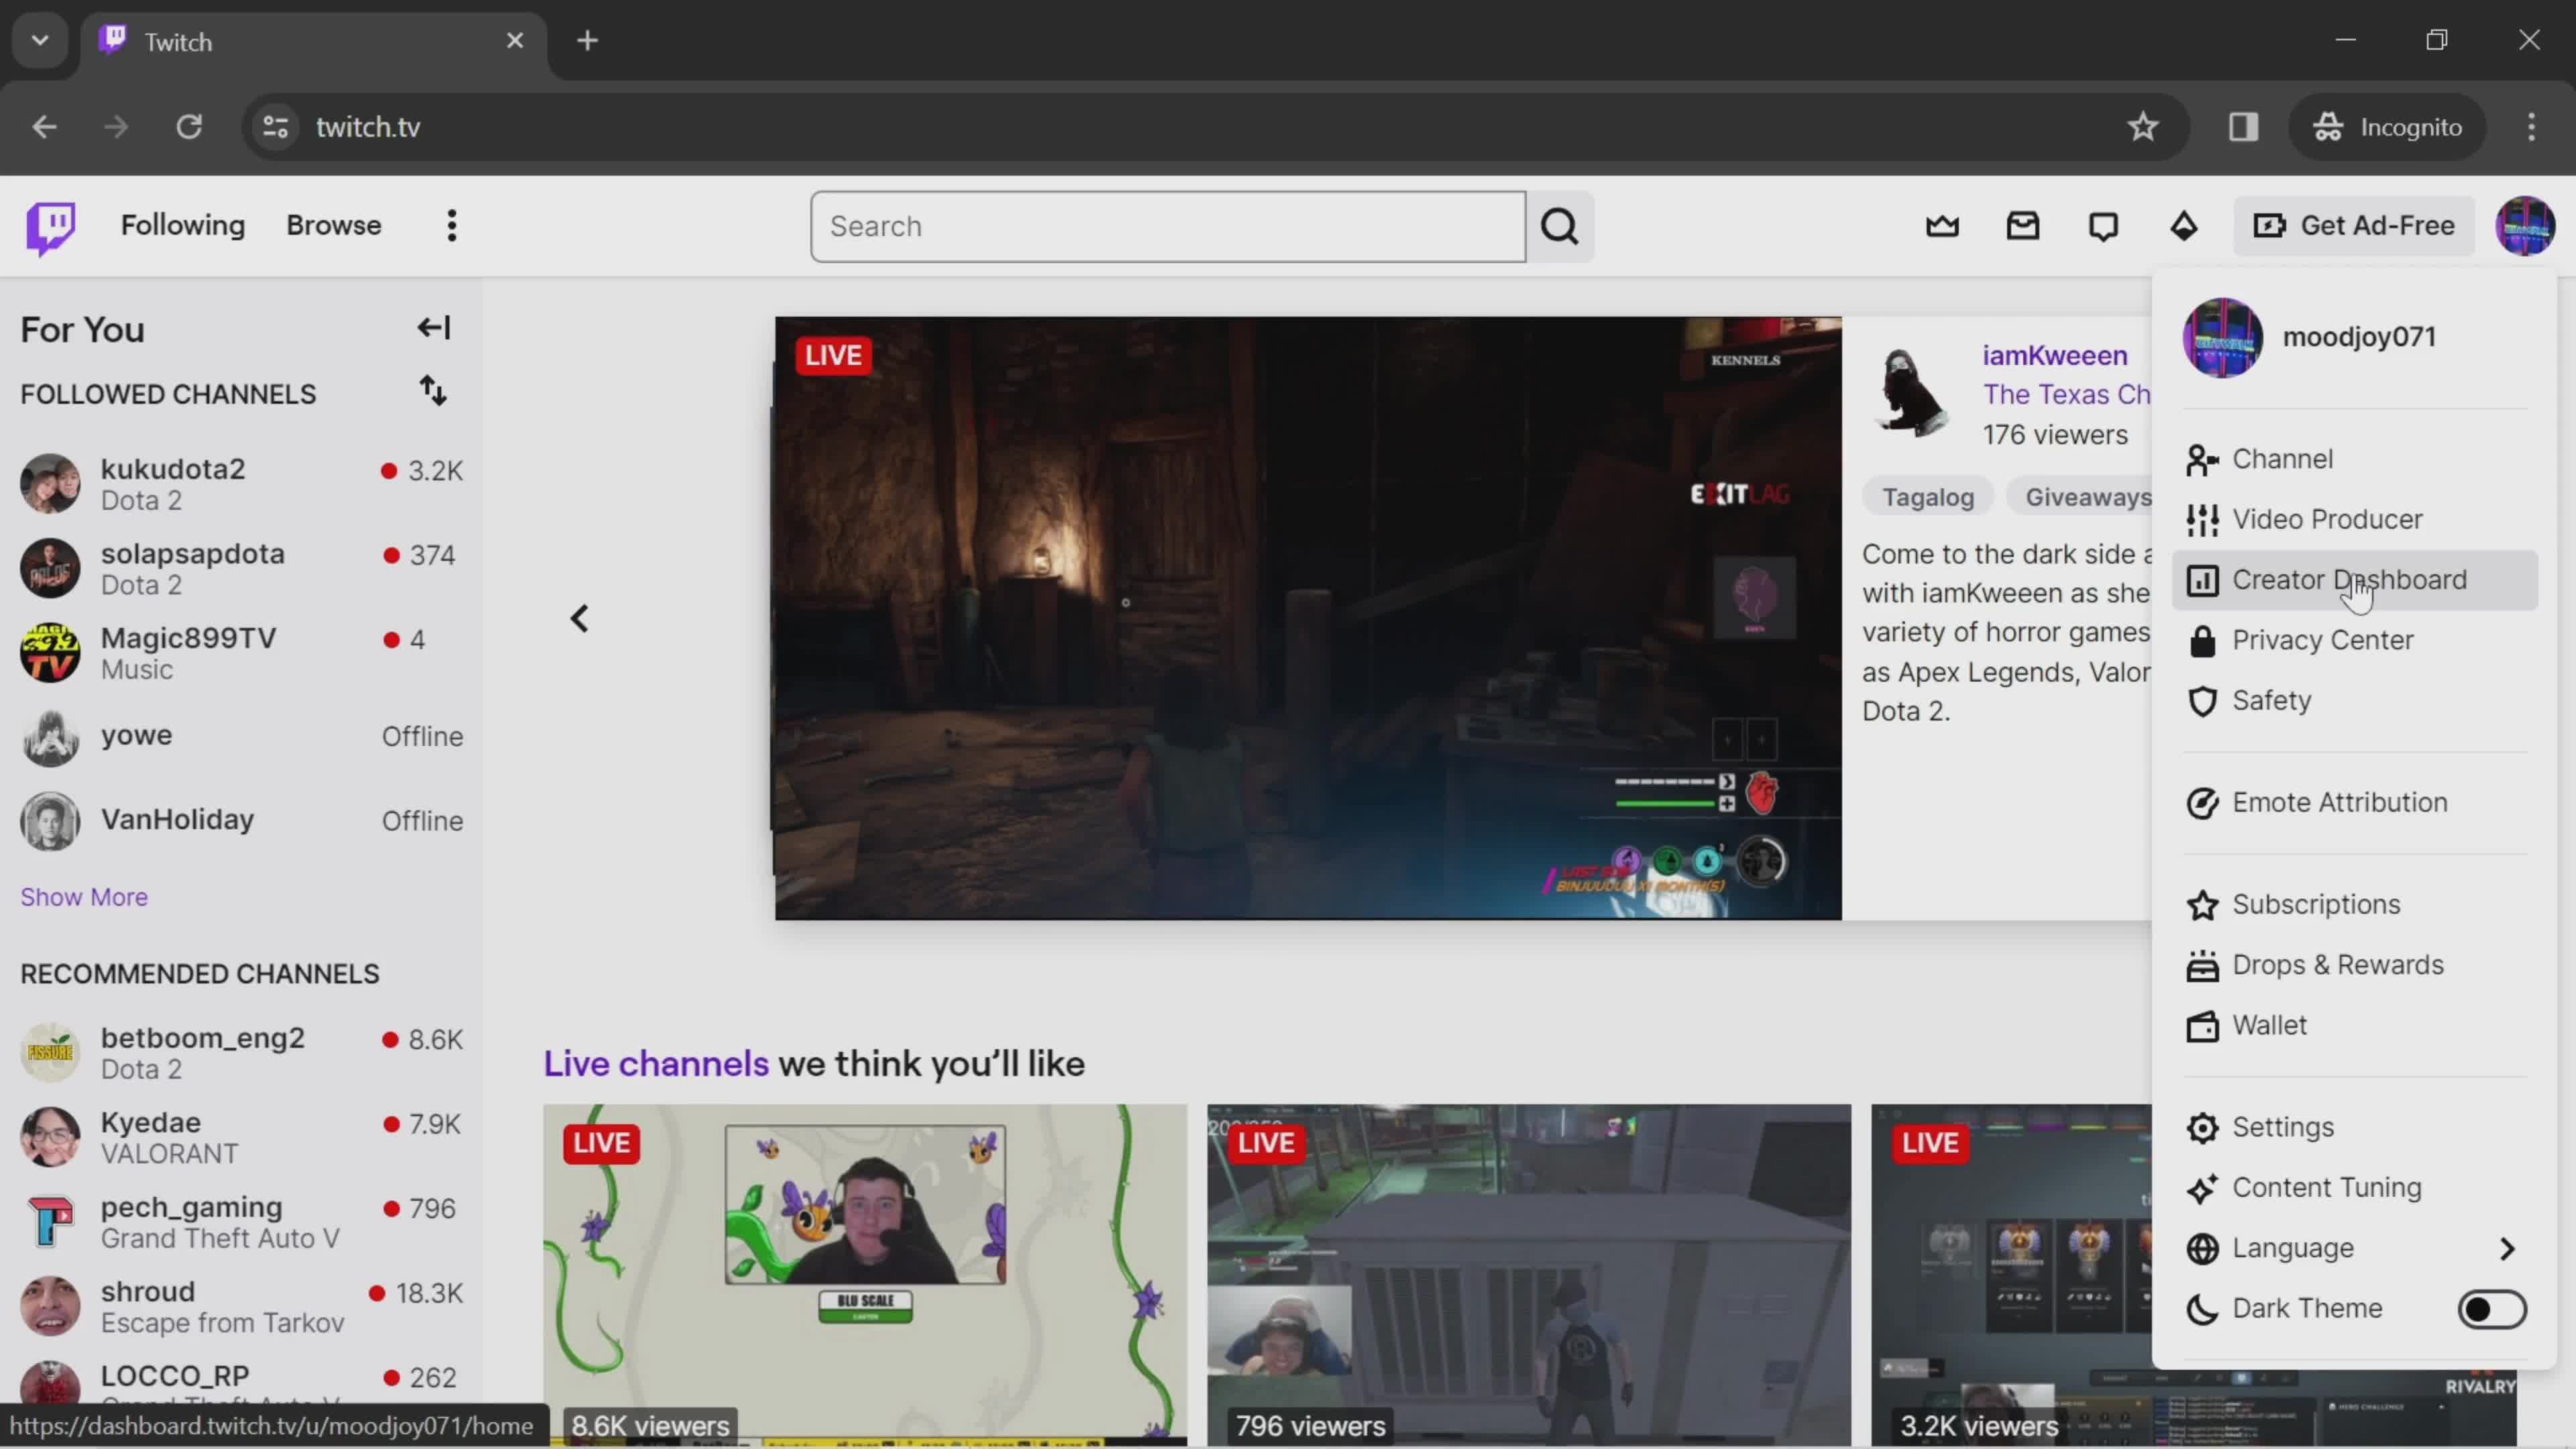Reload the page
Viewport: 2576px width, 1449px height.
tap(189, 127)
